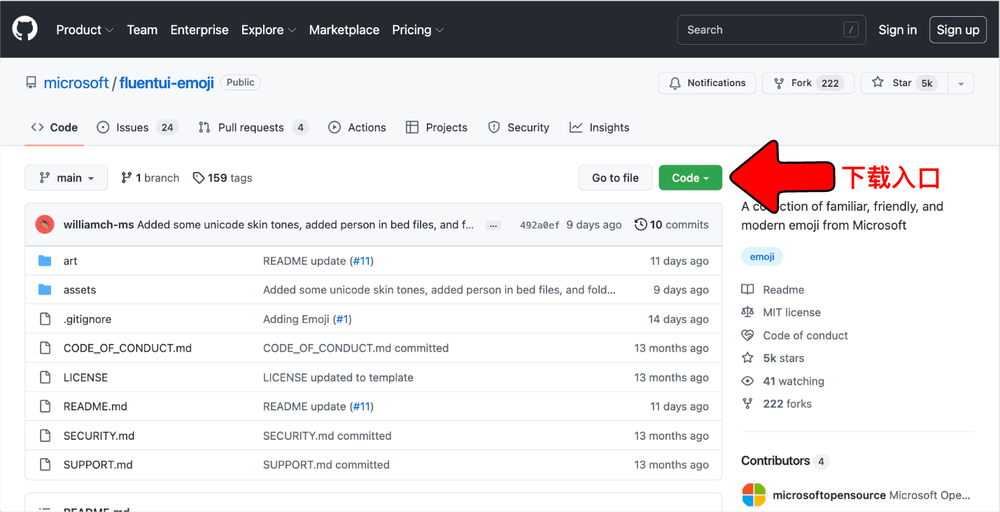
Task: Click the LICENSE file icon
Action: [x=45, y=377]
